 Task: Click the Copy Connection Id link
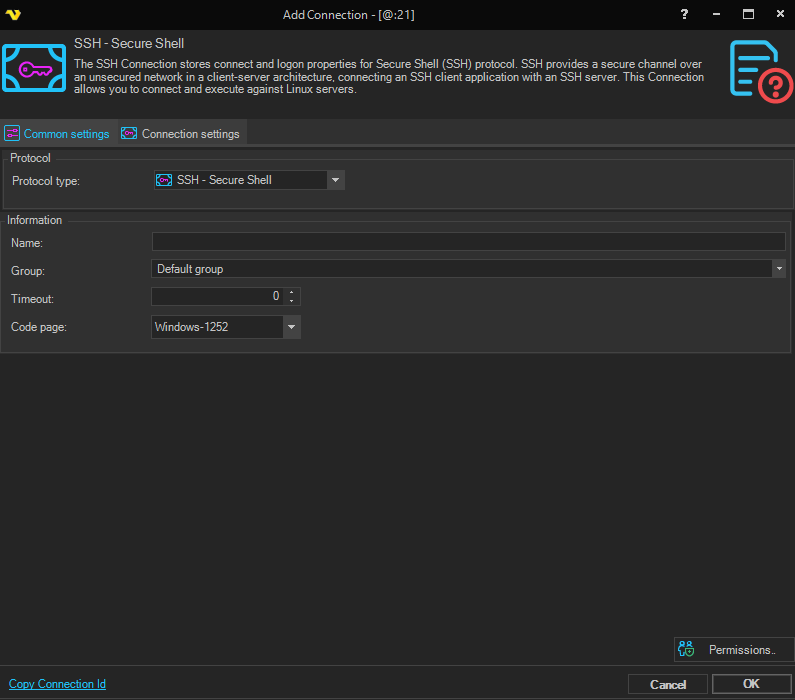pos(57,684)
